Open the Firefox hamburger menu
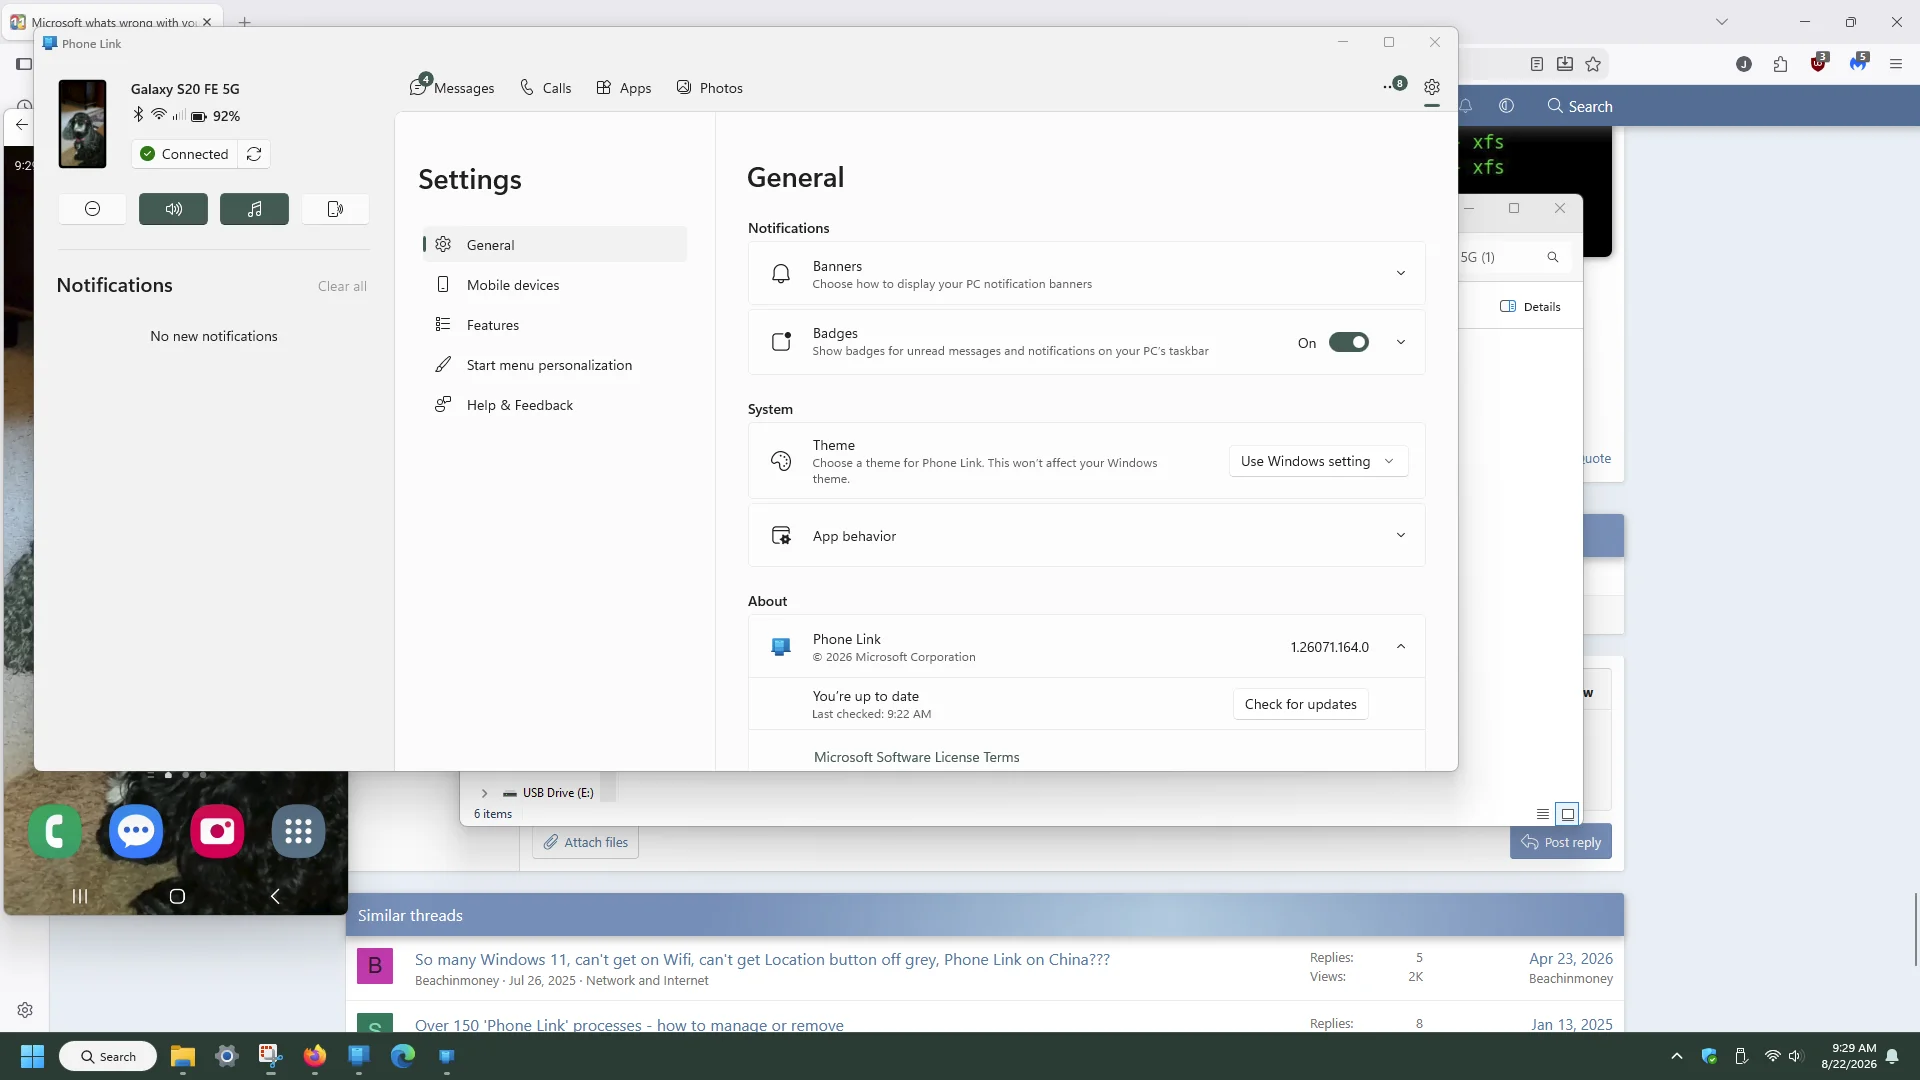1920x1080 pixels. pos(1896,64)
